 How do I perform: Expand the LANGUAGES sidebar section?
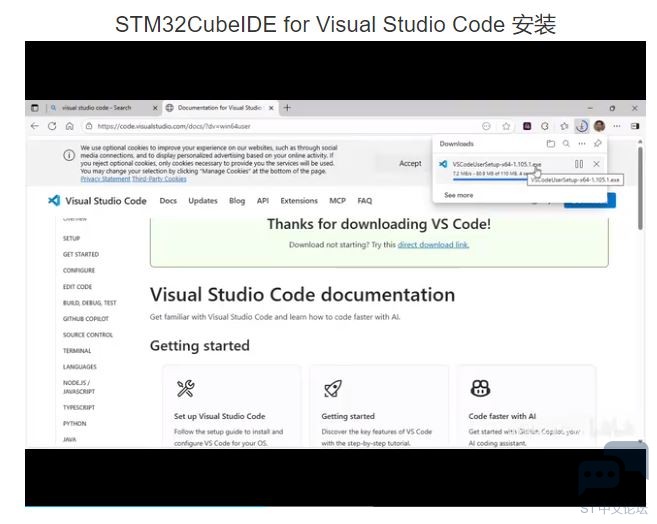pos(80,367)
